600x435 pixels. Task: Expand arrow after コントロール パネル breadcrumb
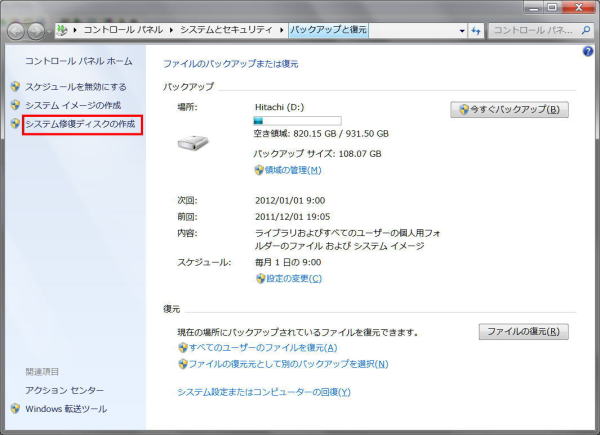(171, 30)
